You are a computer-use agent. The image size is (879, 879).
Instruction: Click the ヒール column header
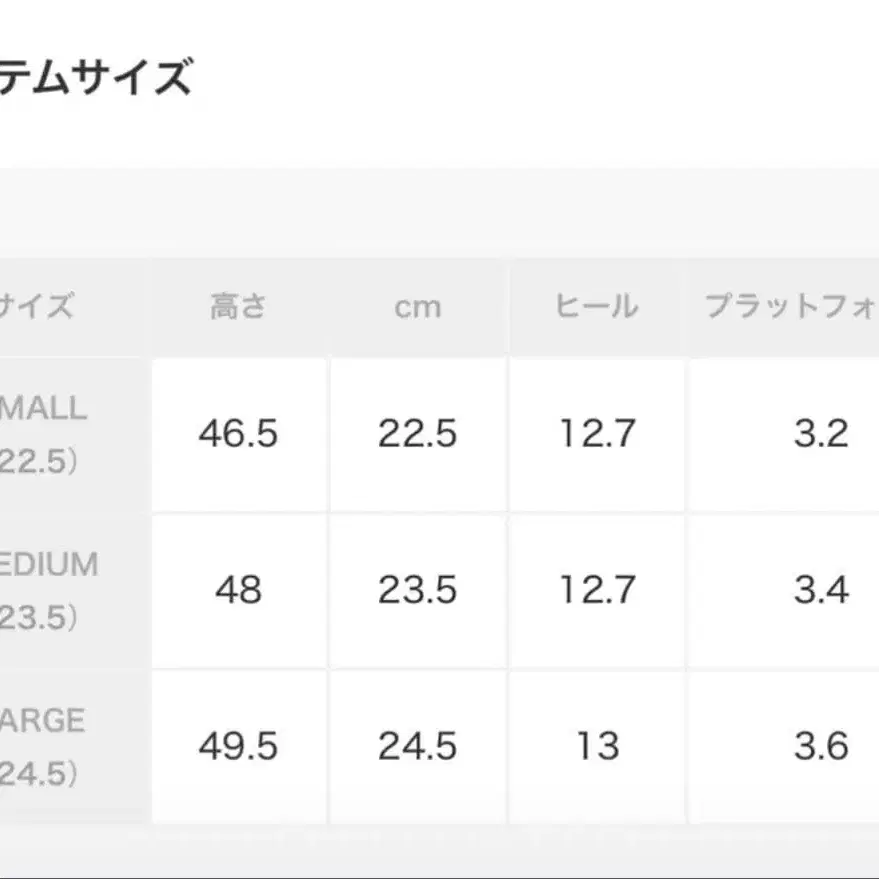(x=596, y=306)
